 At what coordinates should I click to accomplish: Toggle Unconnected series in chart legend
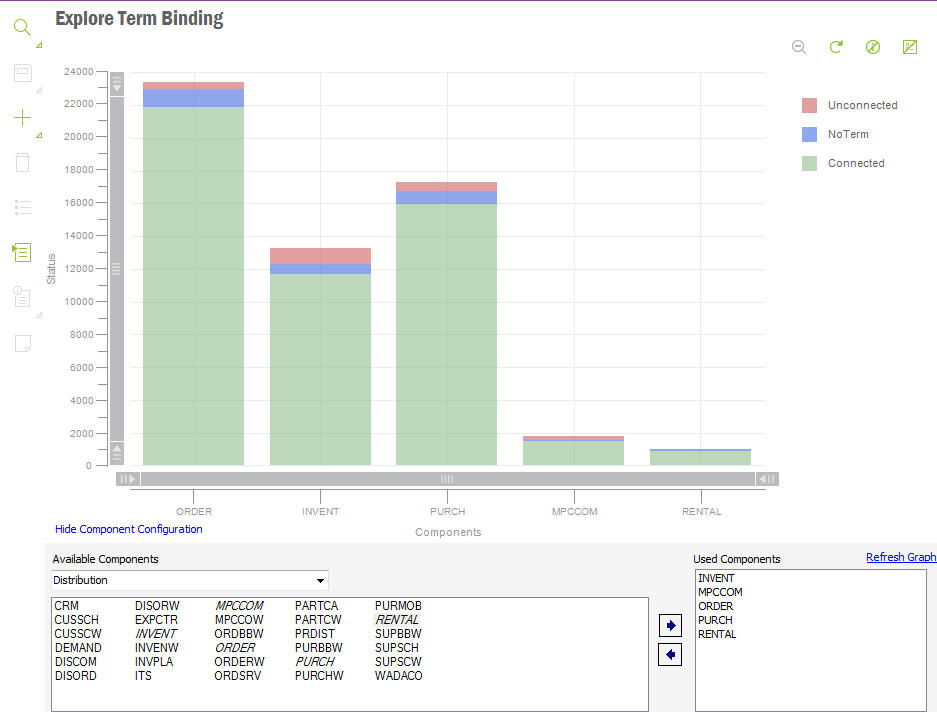pos(862,105)
